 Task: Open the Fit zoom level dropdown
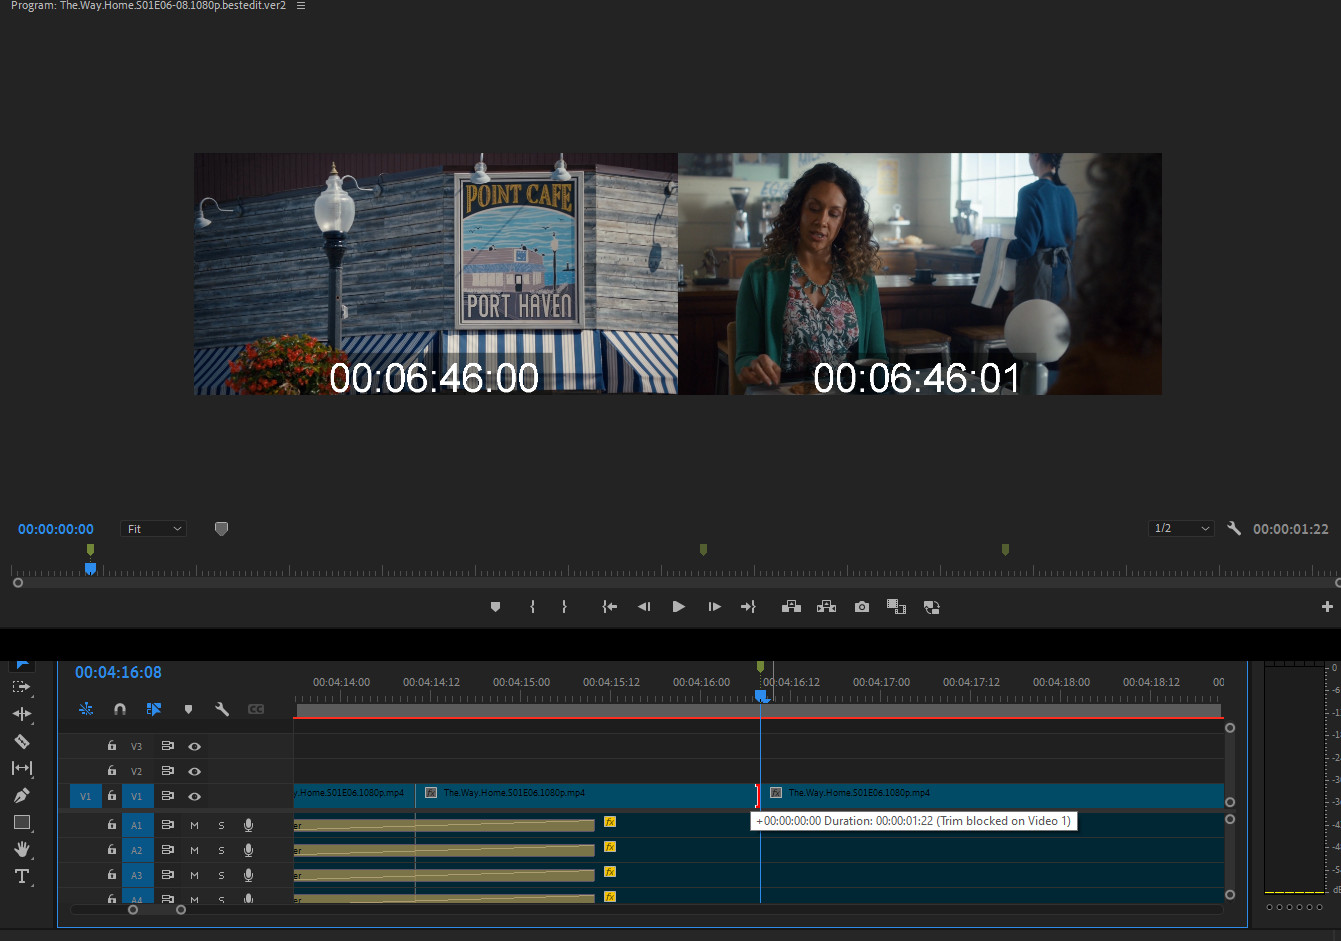154,529
